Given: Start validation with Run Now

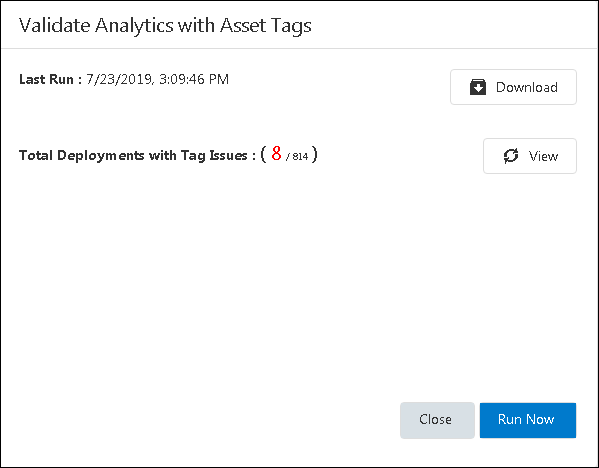Looking at the screenshot, I should (x=528, y=420).
